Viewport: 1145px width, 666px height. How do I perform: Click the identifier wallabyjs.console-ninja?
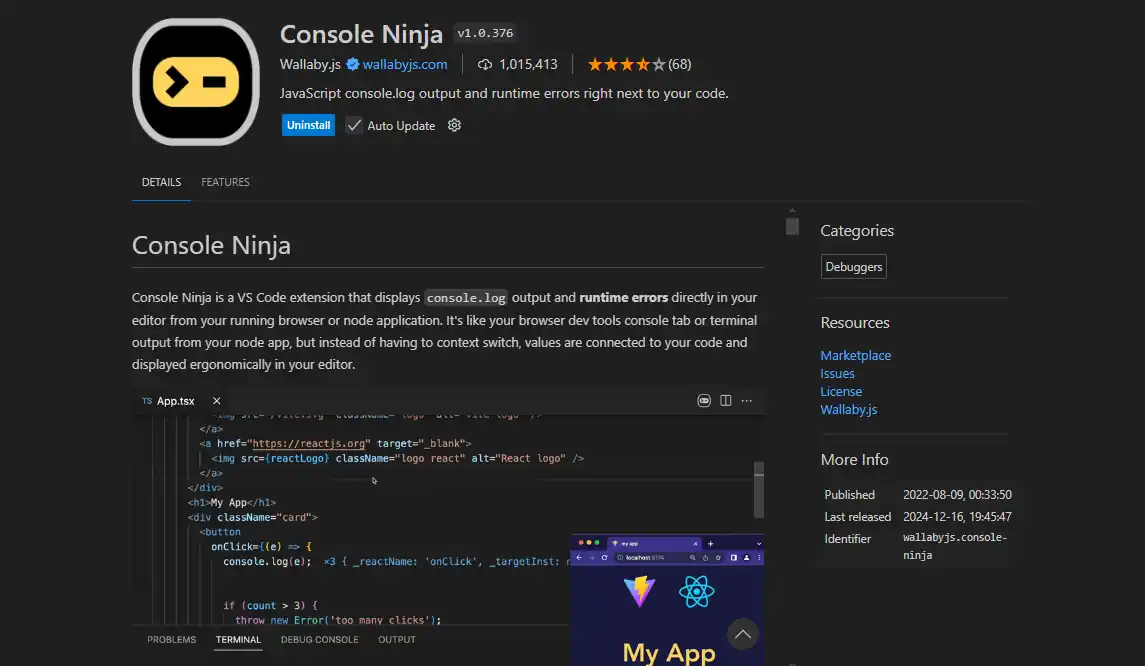tap(954, 546)
